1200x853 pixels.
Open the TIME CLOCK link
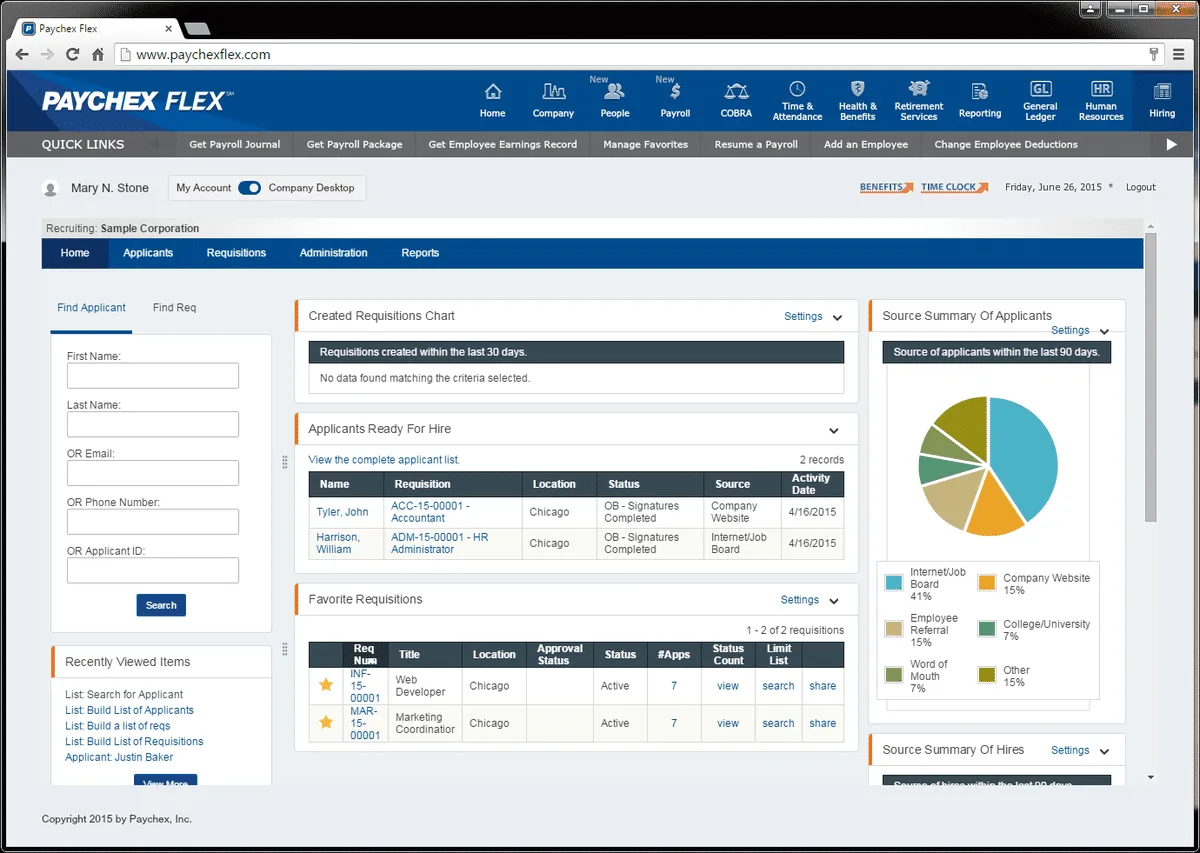click(x=954, y=187)
